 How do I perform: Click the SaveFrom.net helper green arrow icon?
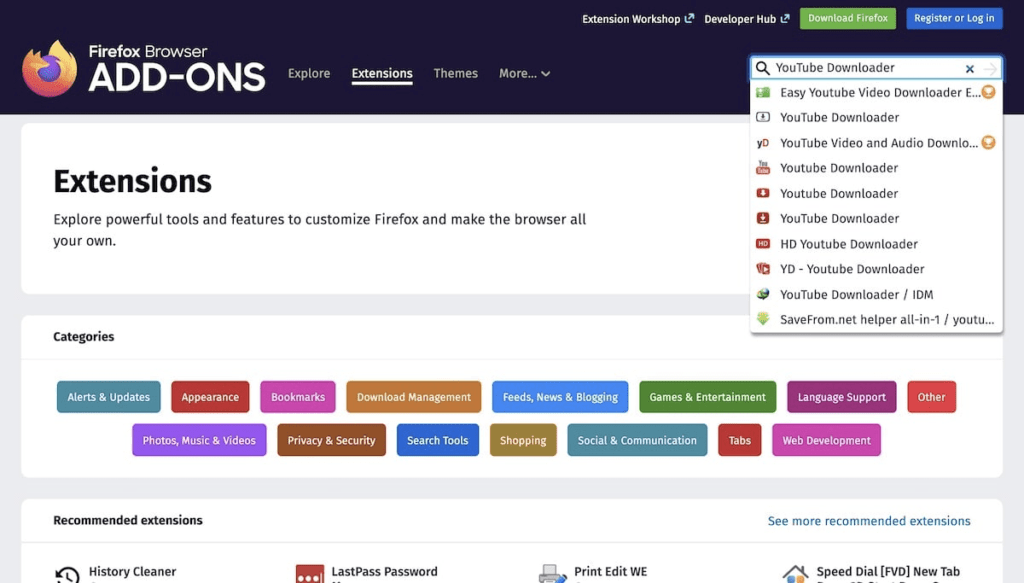(x=763, y=319)
